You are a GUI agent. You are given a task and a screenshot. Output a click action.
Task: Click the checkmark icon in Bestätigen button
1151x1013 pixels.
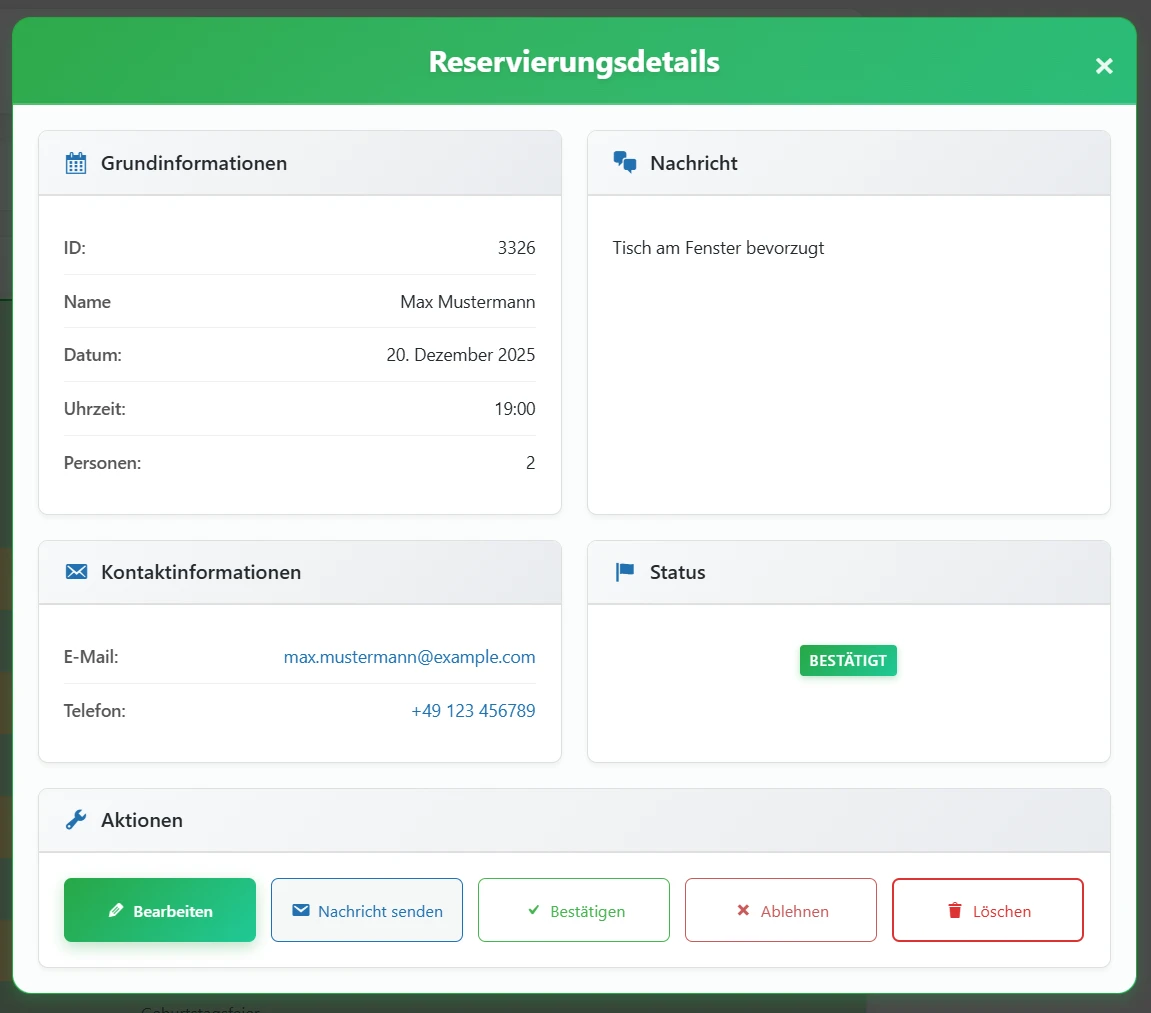[x=533, y=911]
